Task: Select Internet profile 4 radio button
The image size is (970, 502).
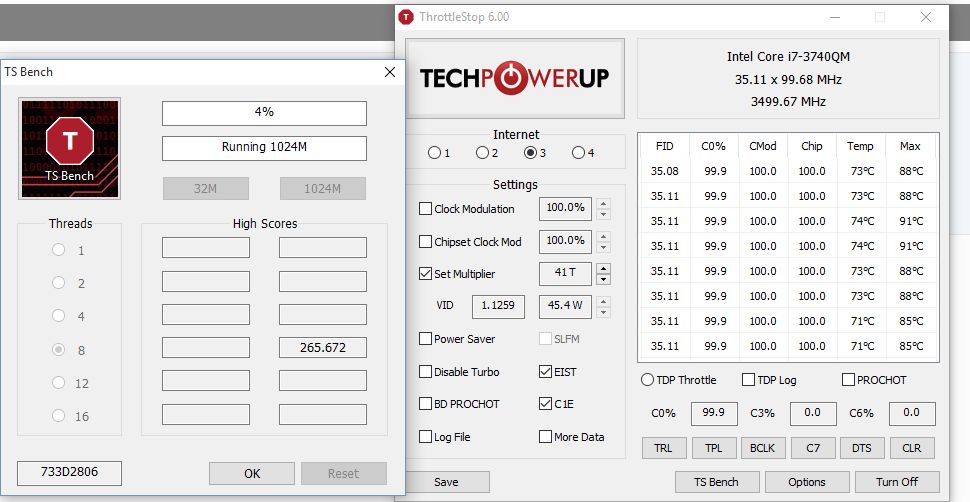Action: (x=578, y=152)
